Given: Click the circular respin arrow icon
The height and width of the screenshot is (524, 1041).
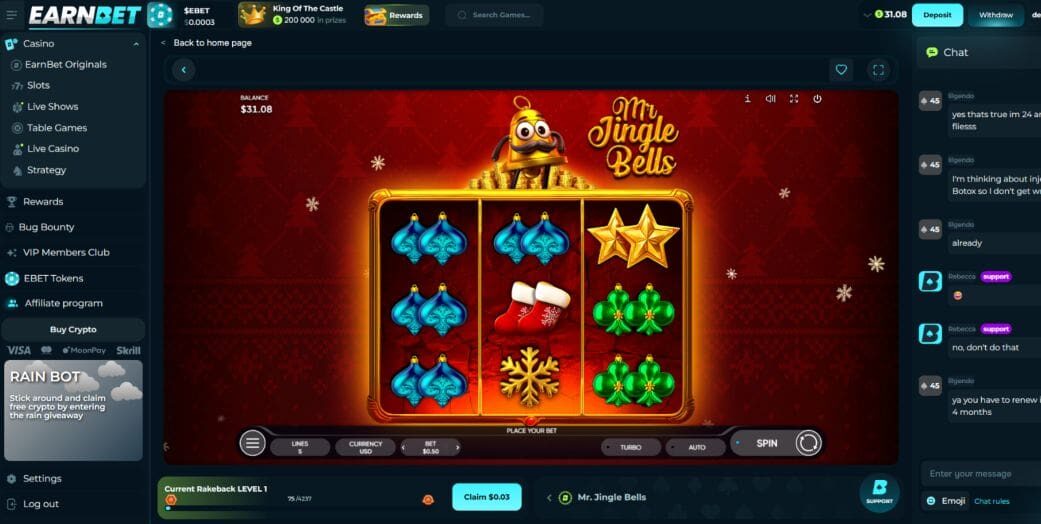Looking at the screenshot, I should (x=808, y=443).
